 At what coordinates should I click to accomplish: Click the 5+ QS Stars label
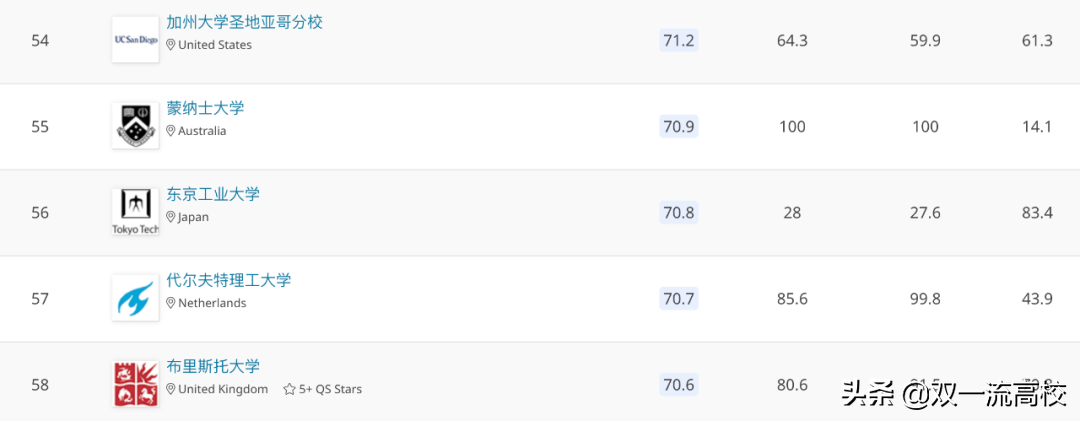[x=330, y=389]
